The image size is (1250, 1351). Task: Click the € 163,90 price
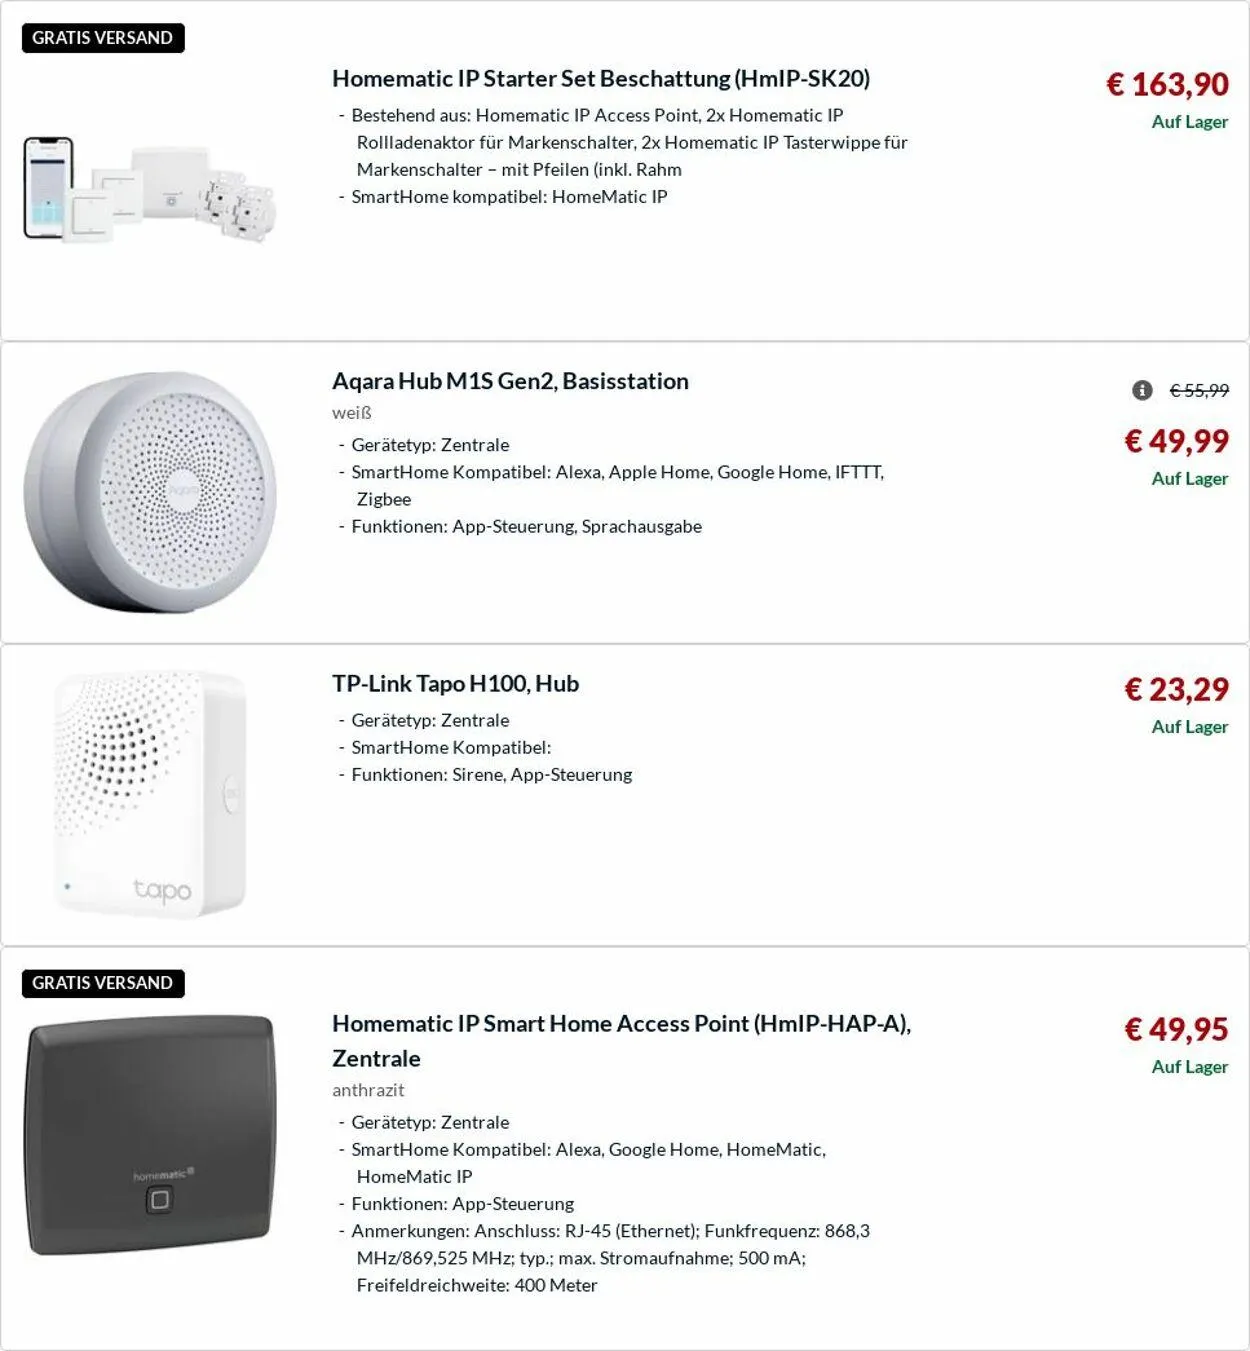(x=1167, y=84)
